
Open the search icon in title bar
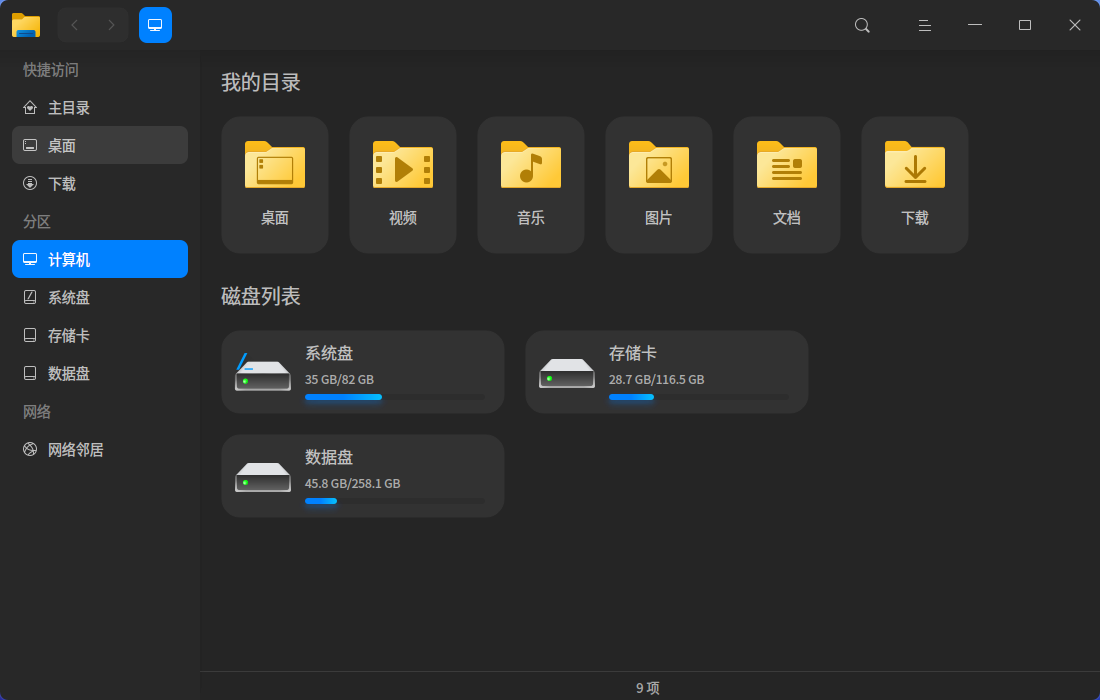(x=862, y=26)
